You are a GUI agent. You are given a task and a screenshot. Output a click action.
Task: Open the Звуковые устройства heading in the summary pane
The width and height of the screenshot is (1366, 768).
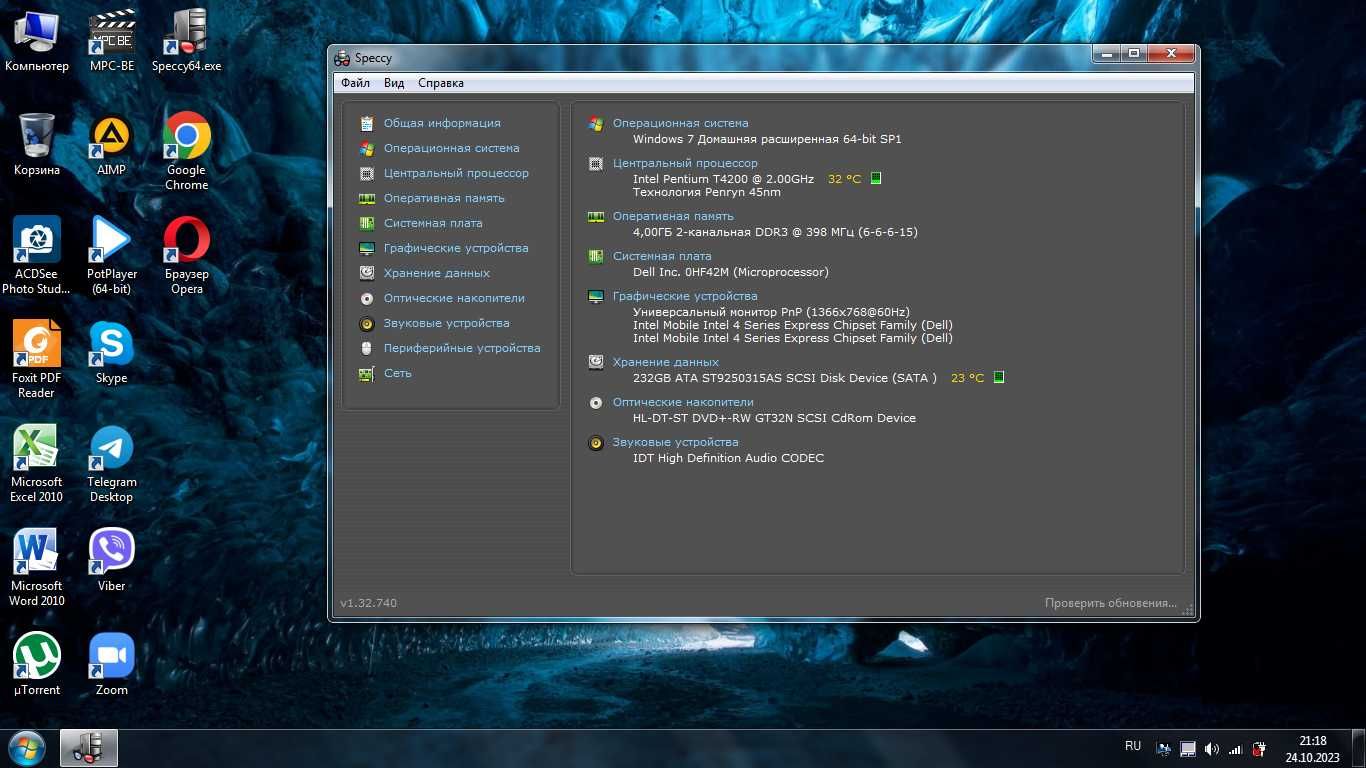[x=675, y=442]
